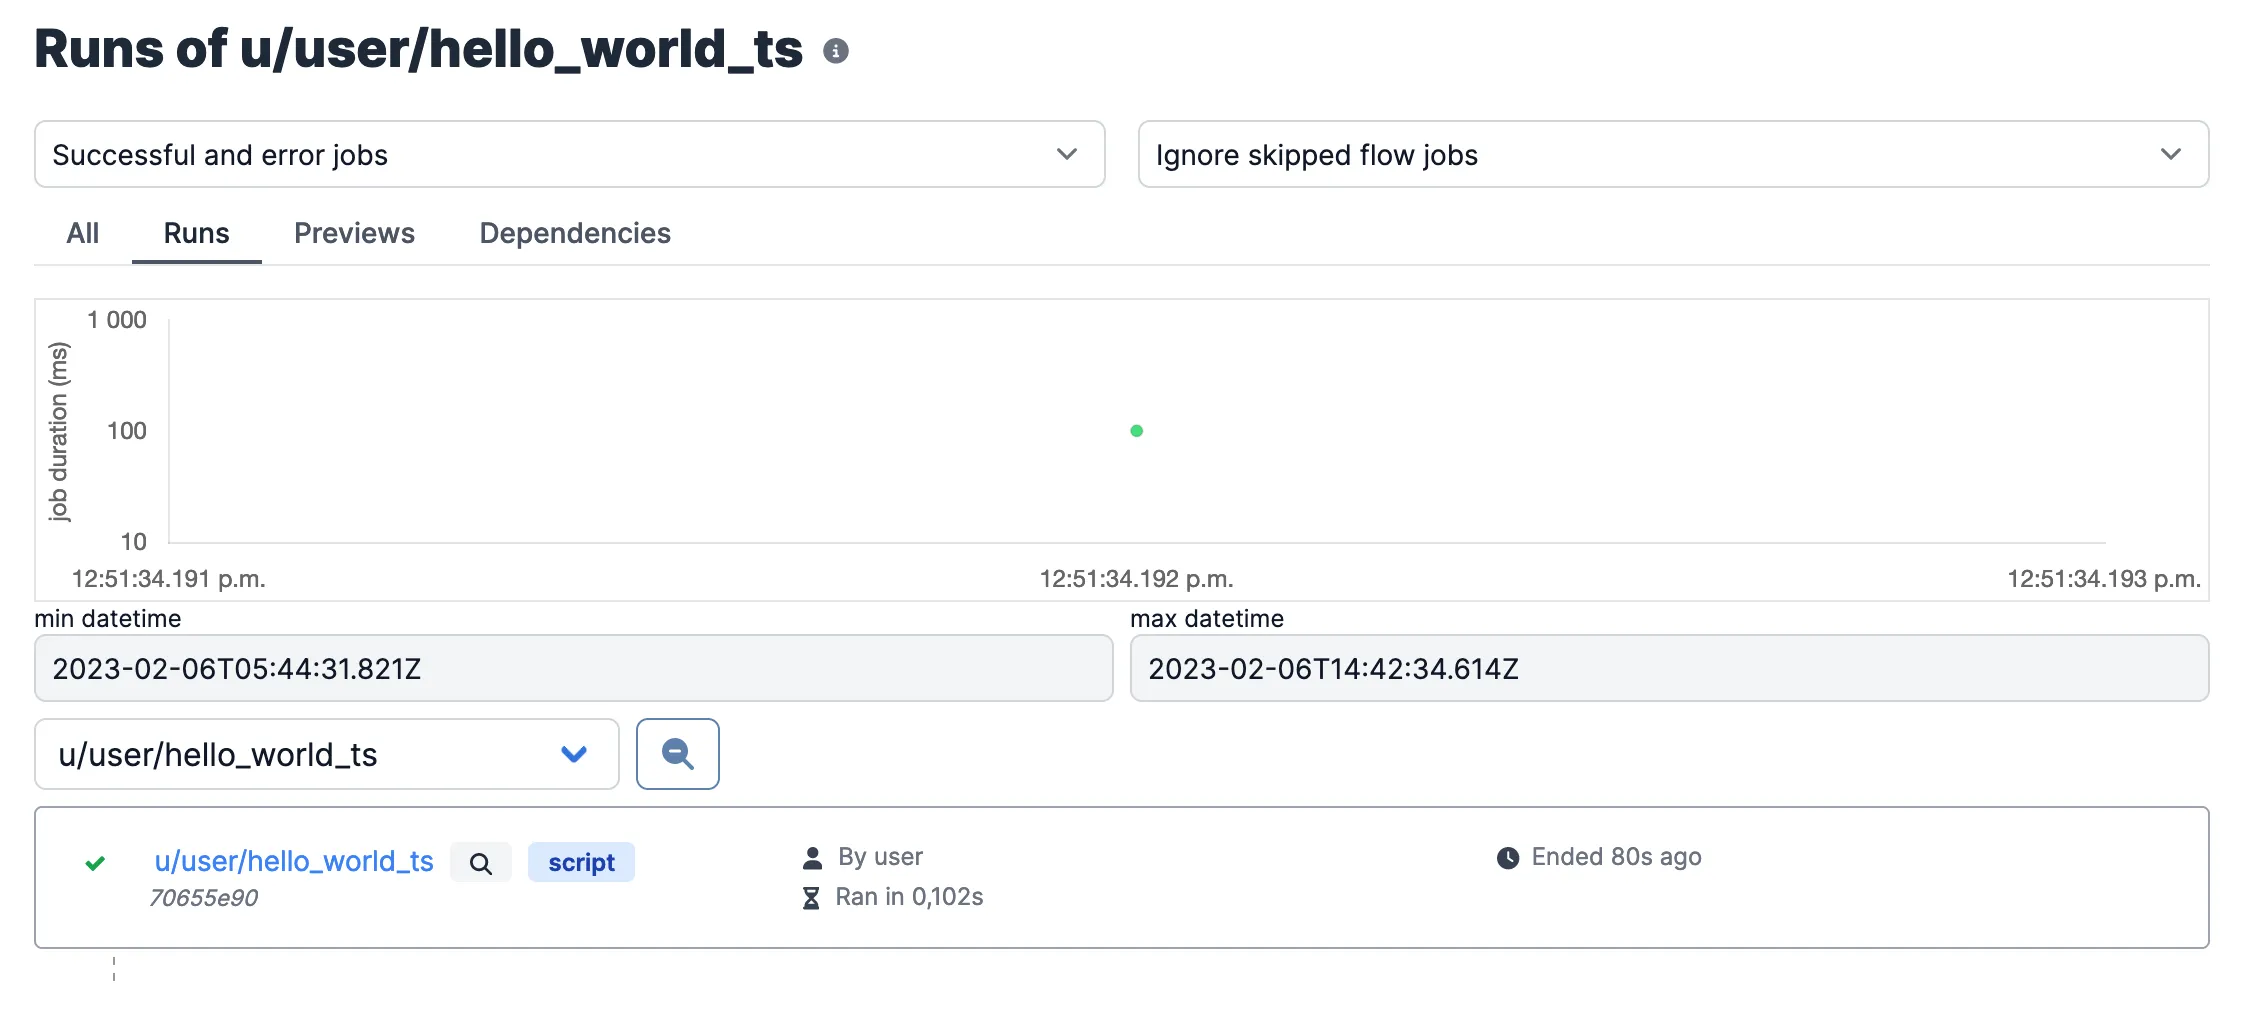The image size is (2248, 1026).
Task: Open the 'Successful and error jobs' dropdown
Action: (x=569, y=154)
